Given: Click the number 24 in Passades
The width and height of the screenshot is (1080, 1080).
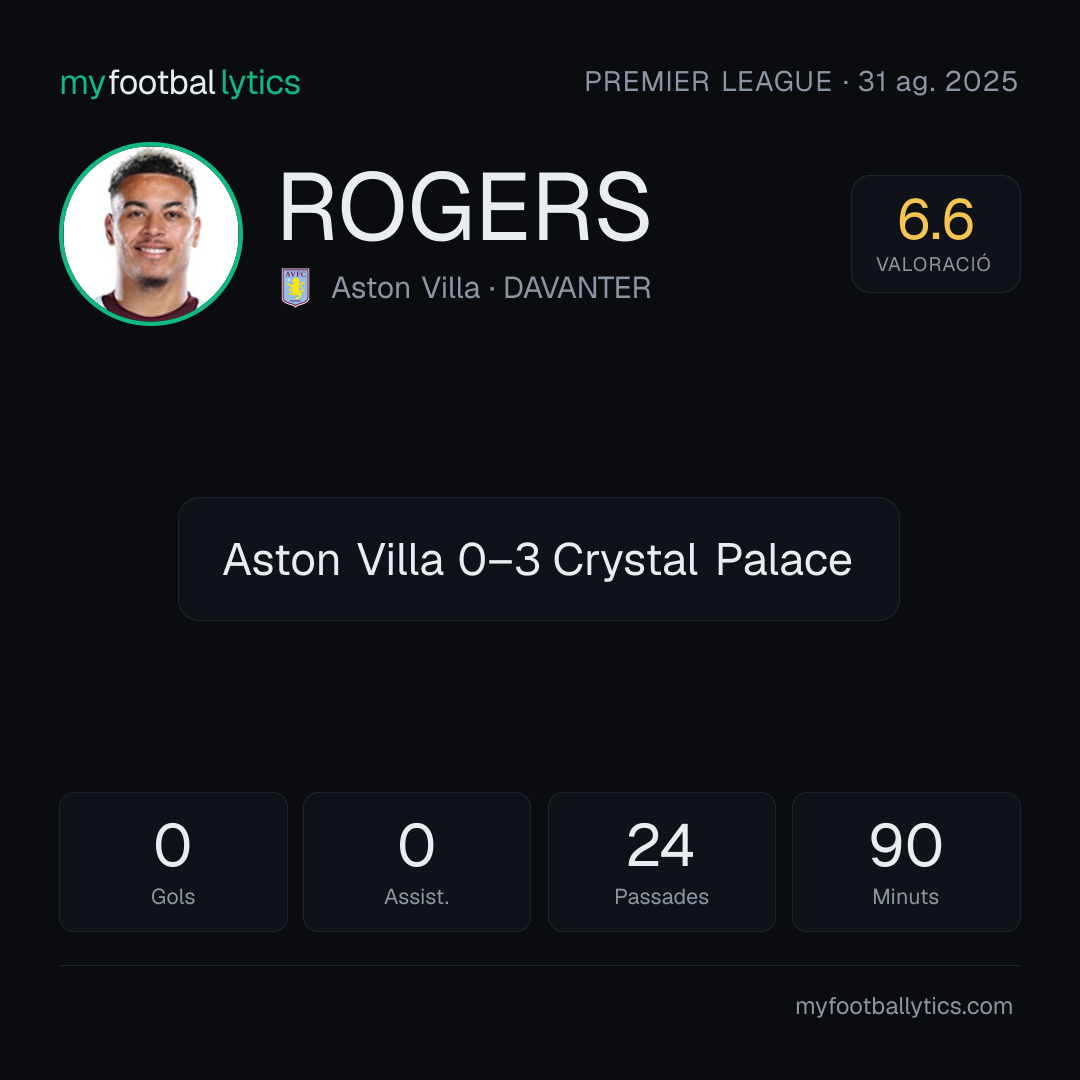Looking at the screenshot, I should [x=661, y=845].
